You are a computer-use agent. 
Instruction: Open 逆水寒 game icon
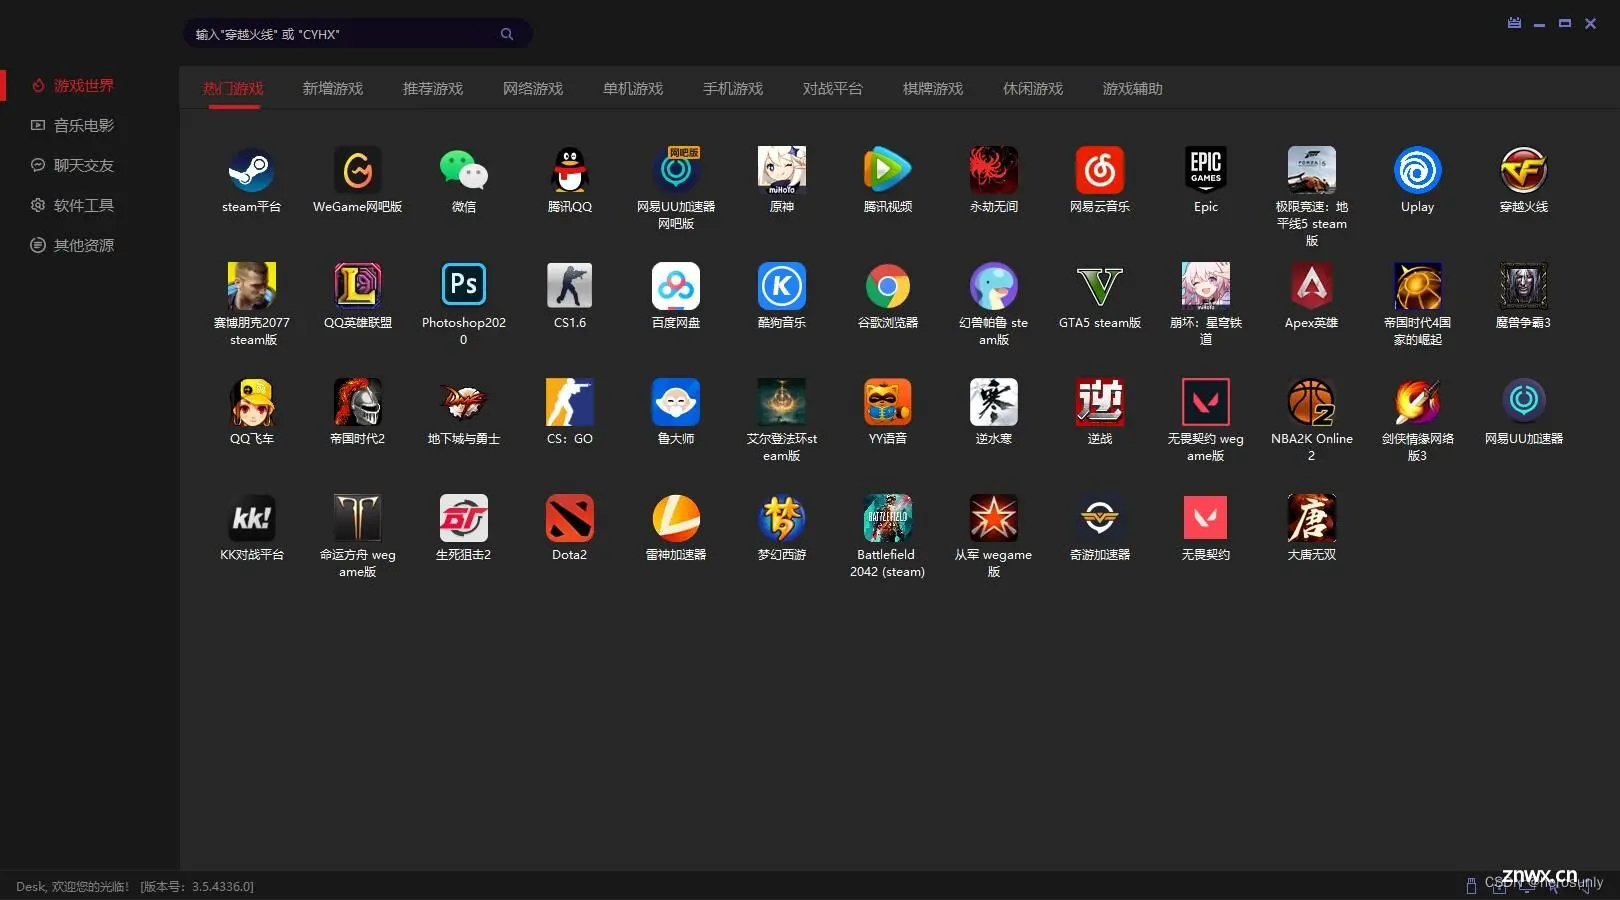[x=994, y=403]
